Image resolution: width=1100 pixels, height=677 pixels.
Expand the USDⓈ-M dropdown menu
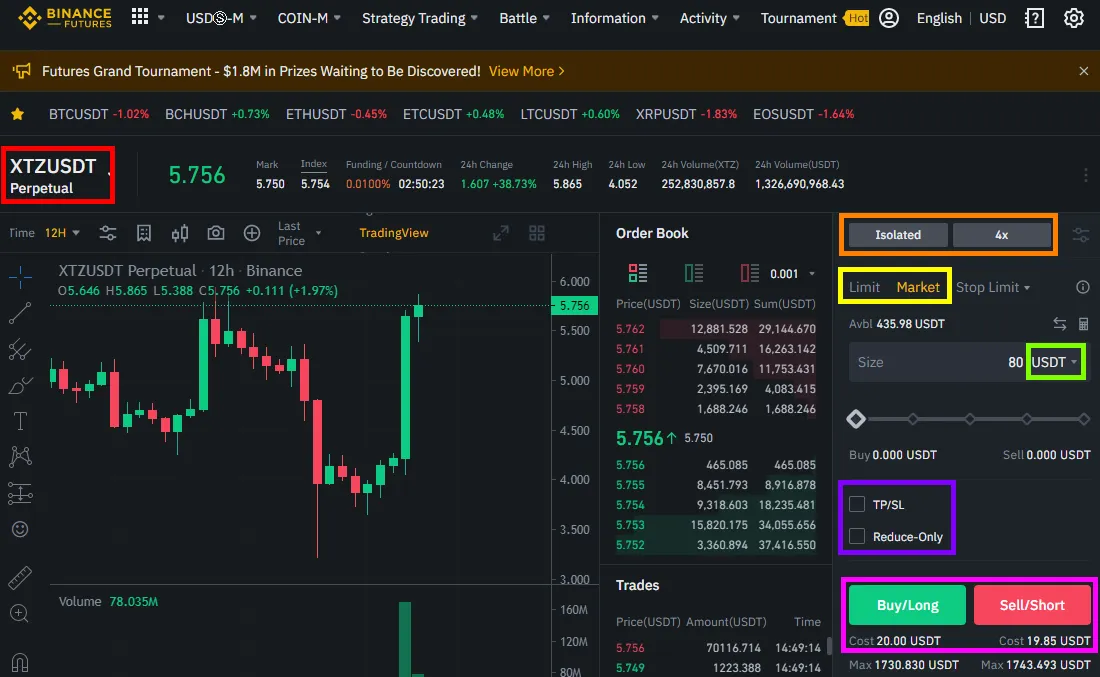(221, 18)
